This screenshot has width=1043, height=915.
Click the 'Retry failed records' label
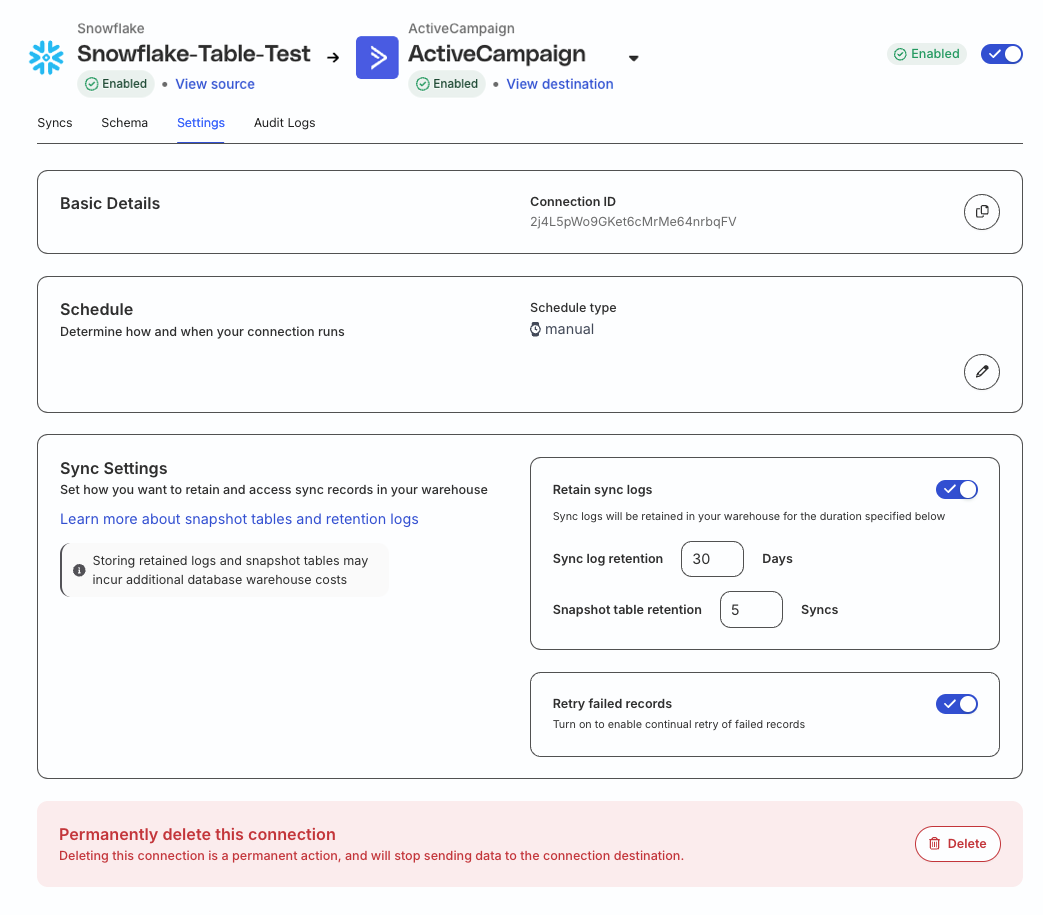click(613, 704)
